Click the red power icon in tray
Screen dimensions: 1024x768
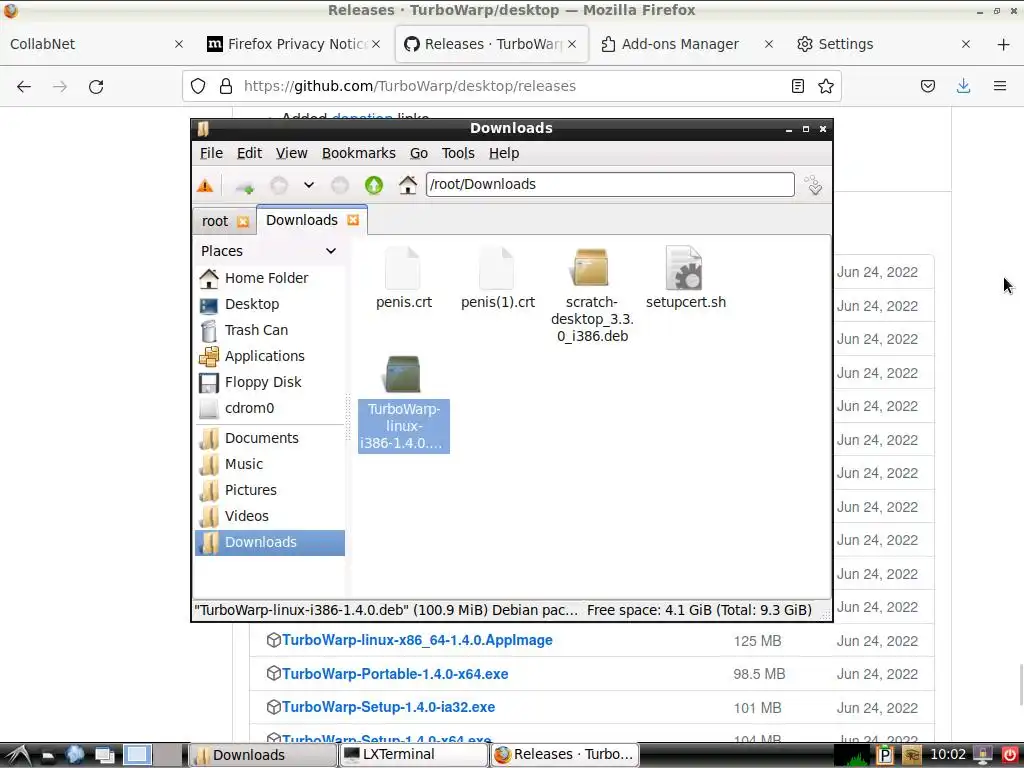coord(1009,756)
